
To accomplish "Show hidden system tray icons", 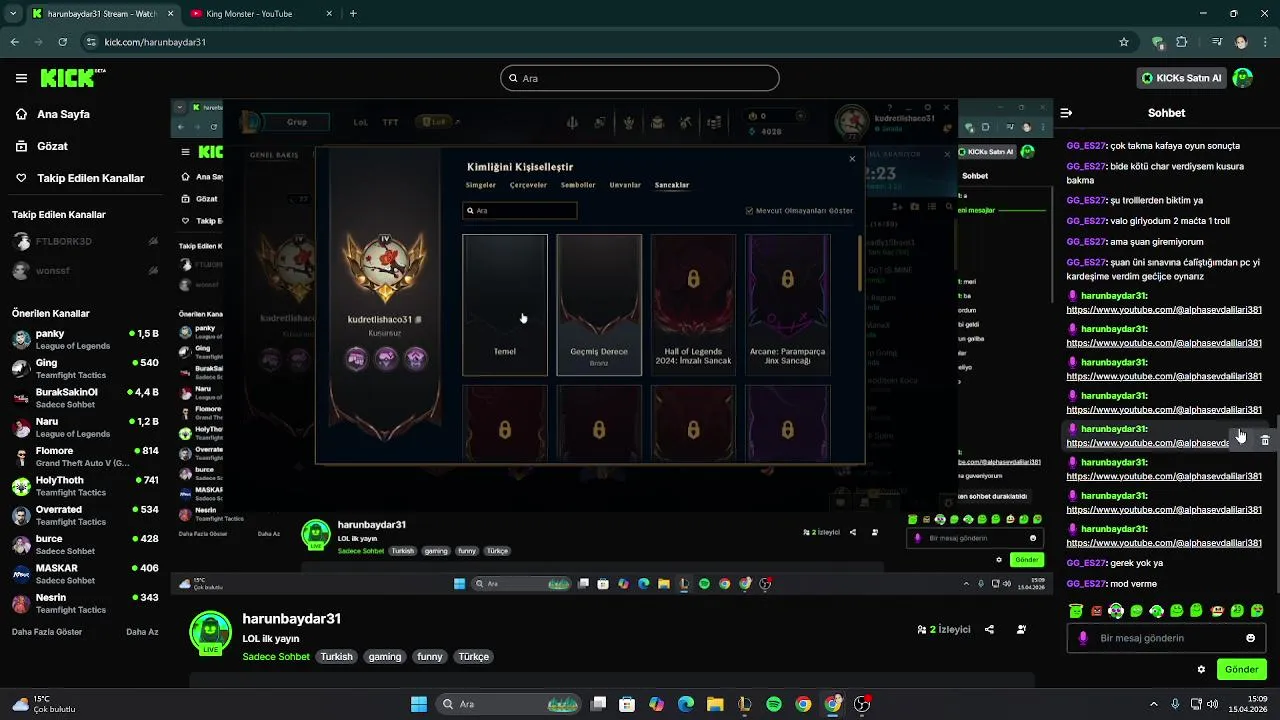I will (1153, 704).
